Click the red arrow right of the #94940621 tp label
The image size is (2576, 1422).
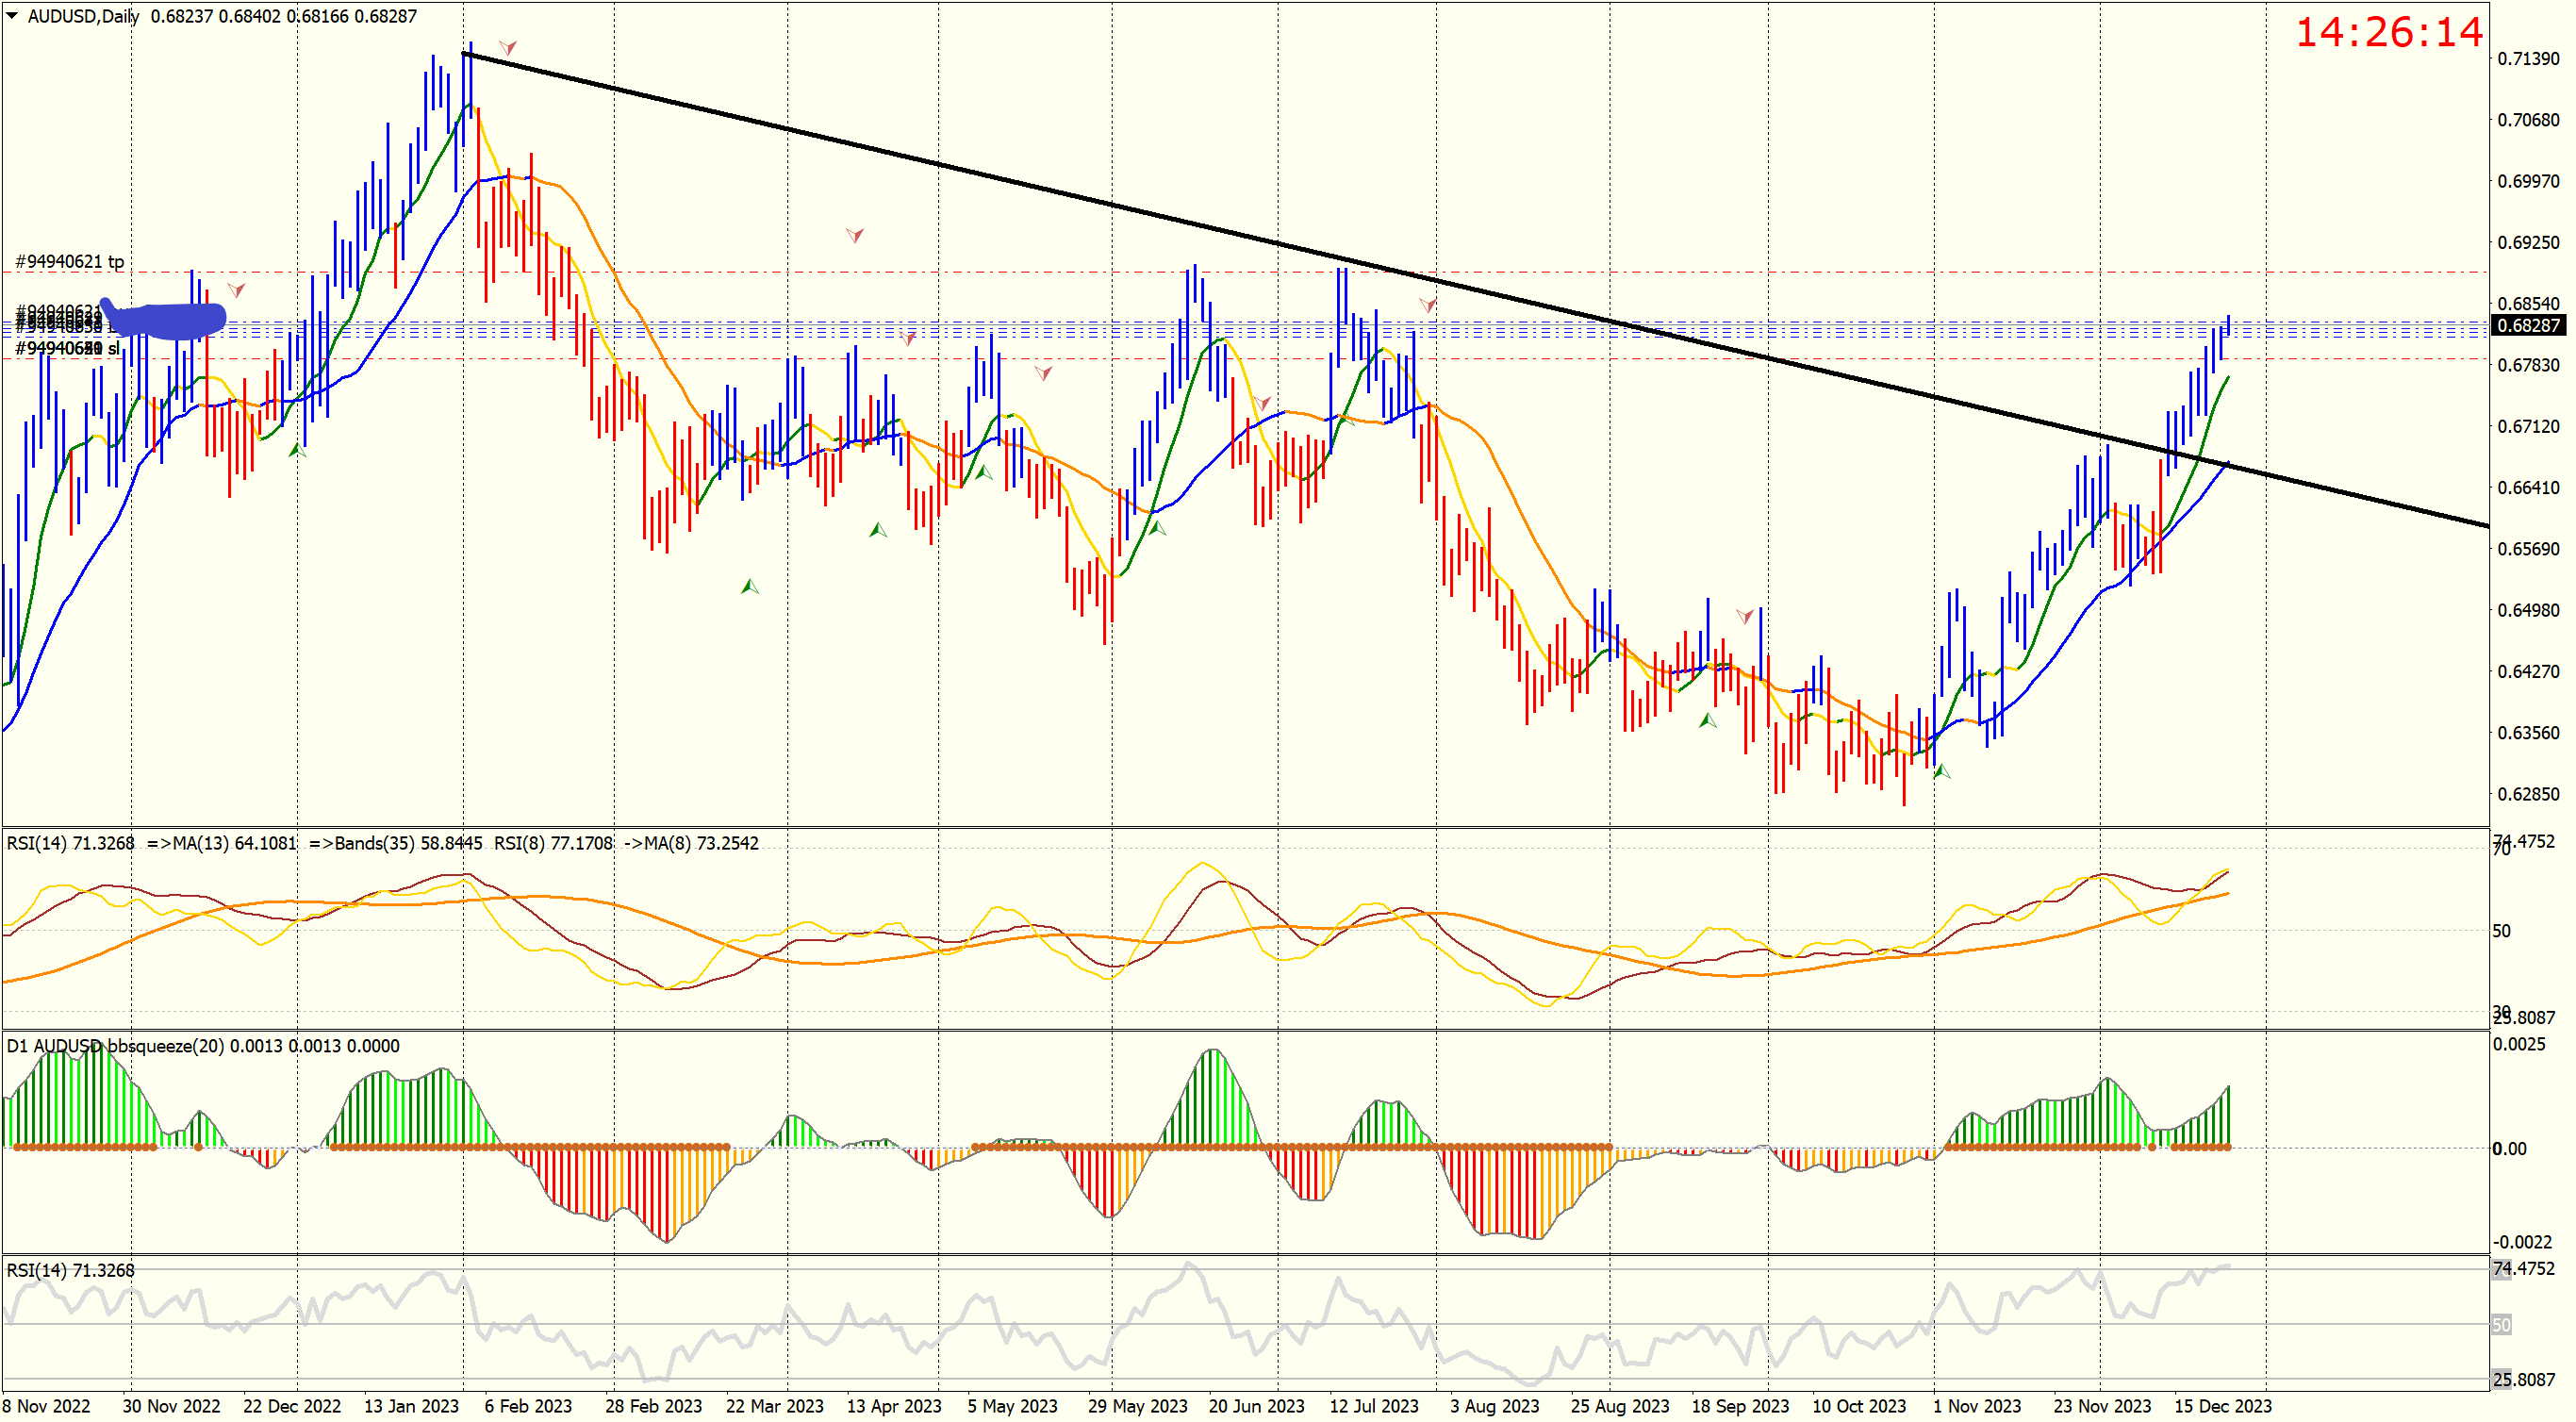pyautogui.click(x=236, y=290)
